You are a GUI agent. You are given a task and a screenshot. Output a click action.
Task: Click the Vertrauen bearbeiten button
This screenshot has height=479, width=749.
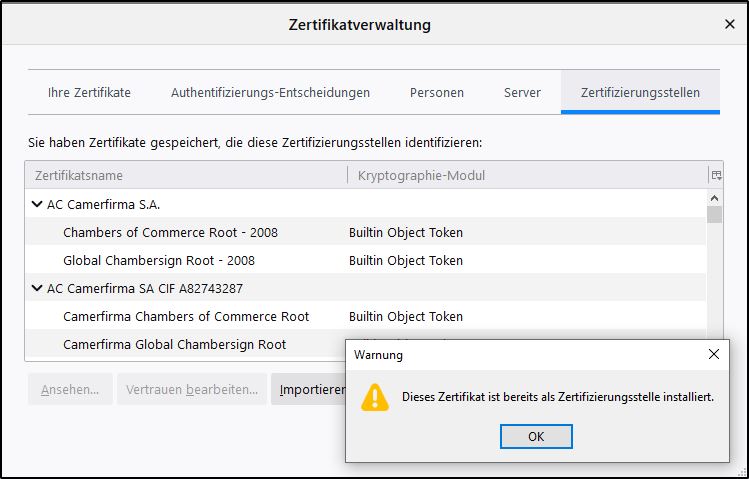192,389
